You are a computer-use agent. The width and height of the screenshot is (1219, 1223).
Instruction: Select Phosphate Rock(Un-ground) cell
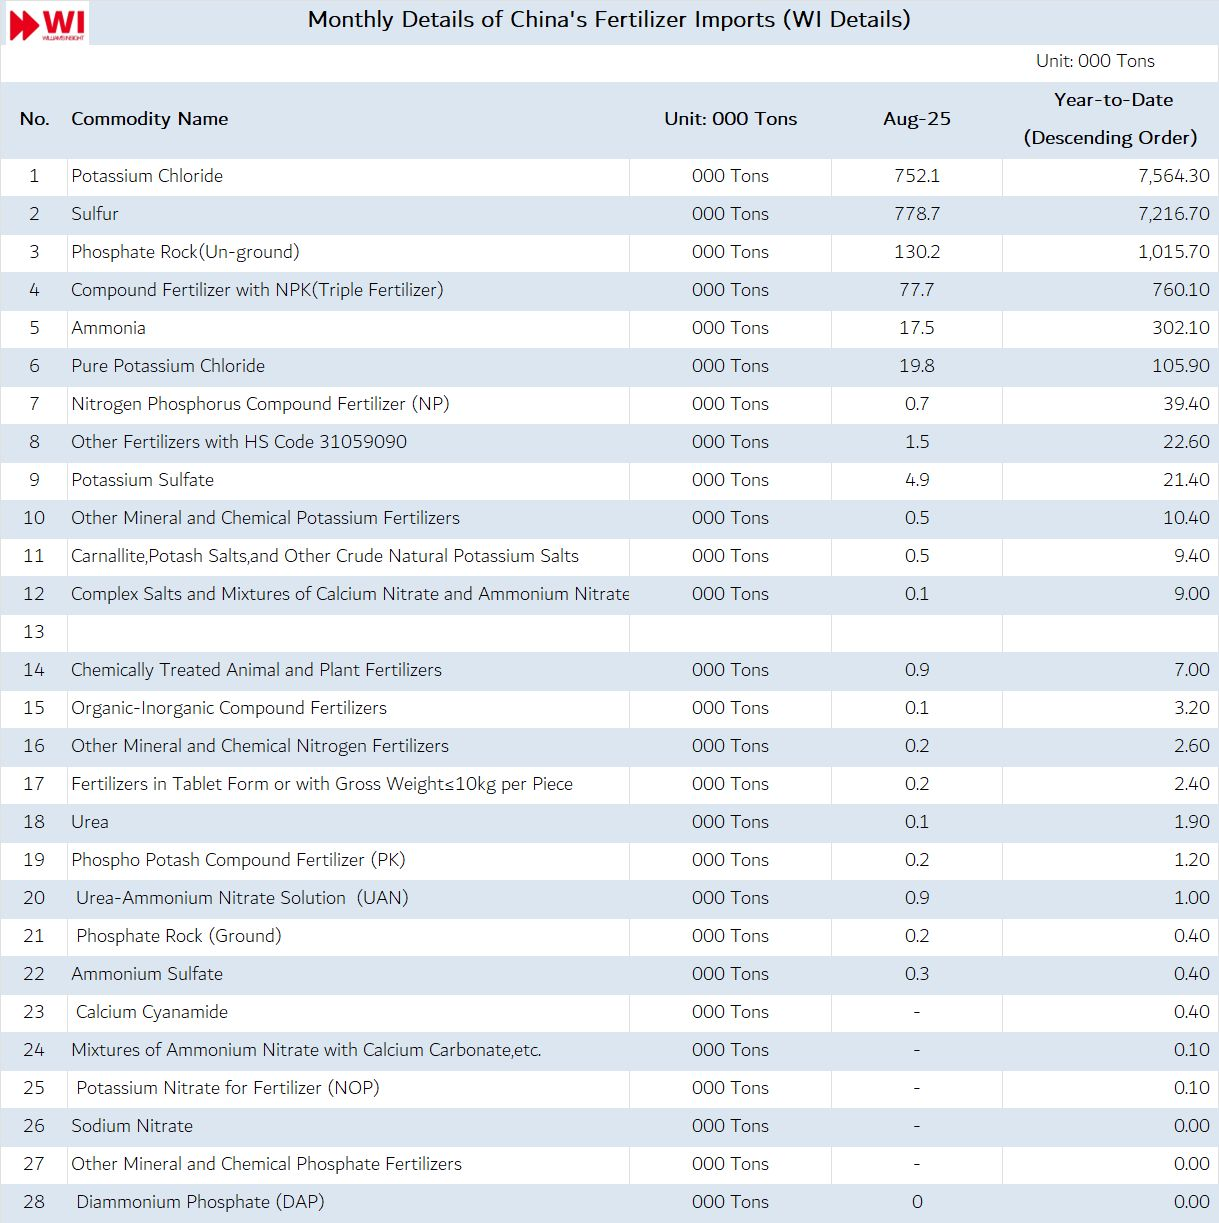[185, 252]
